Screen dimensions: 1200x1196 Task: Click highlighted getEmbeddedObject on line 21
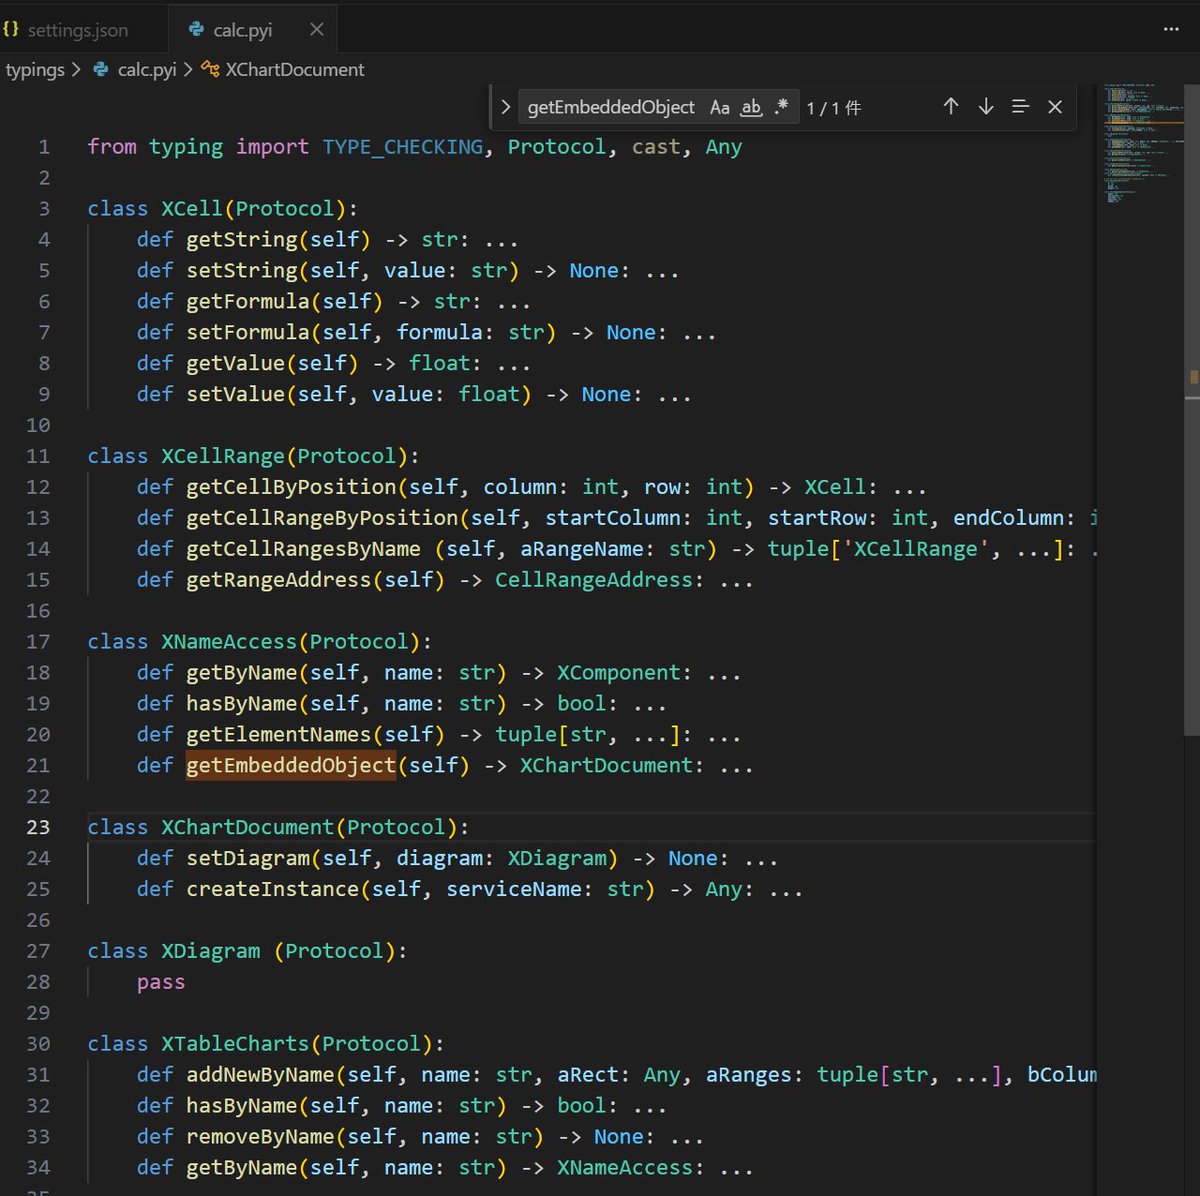291,765
